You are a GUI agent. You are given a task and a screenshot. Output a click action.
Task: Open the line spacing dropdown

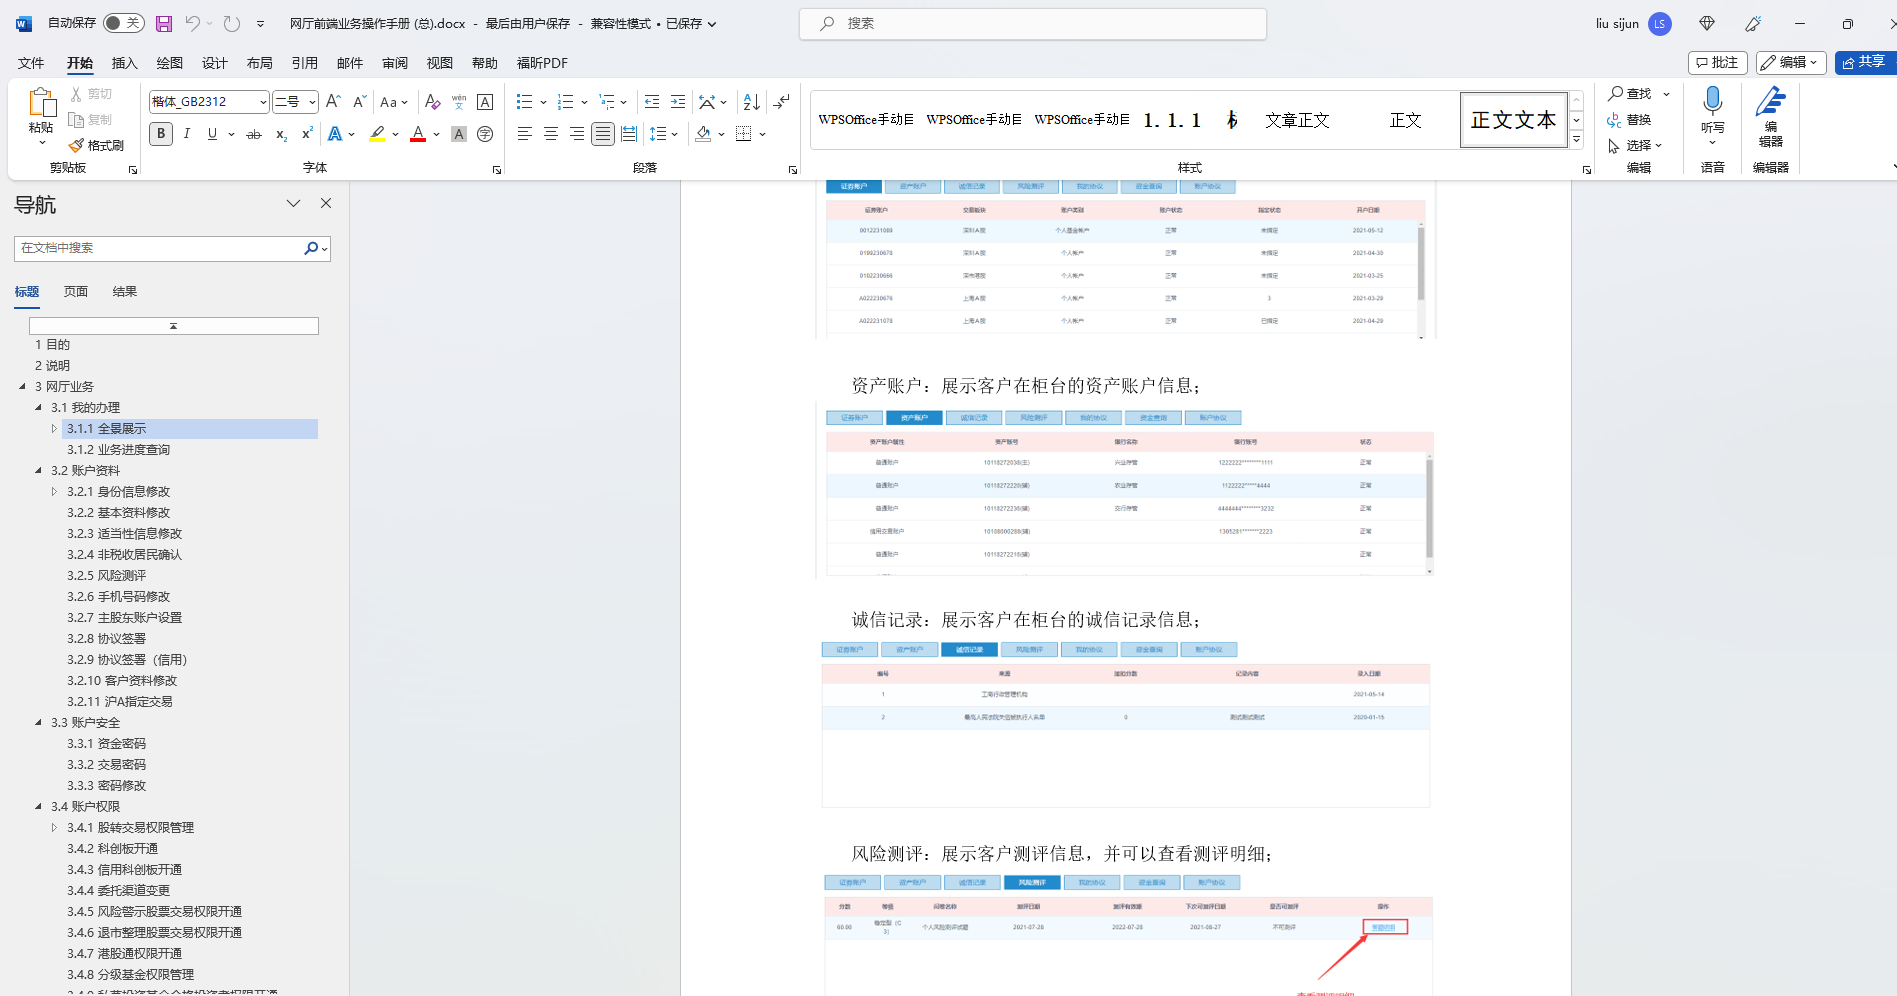675,134
